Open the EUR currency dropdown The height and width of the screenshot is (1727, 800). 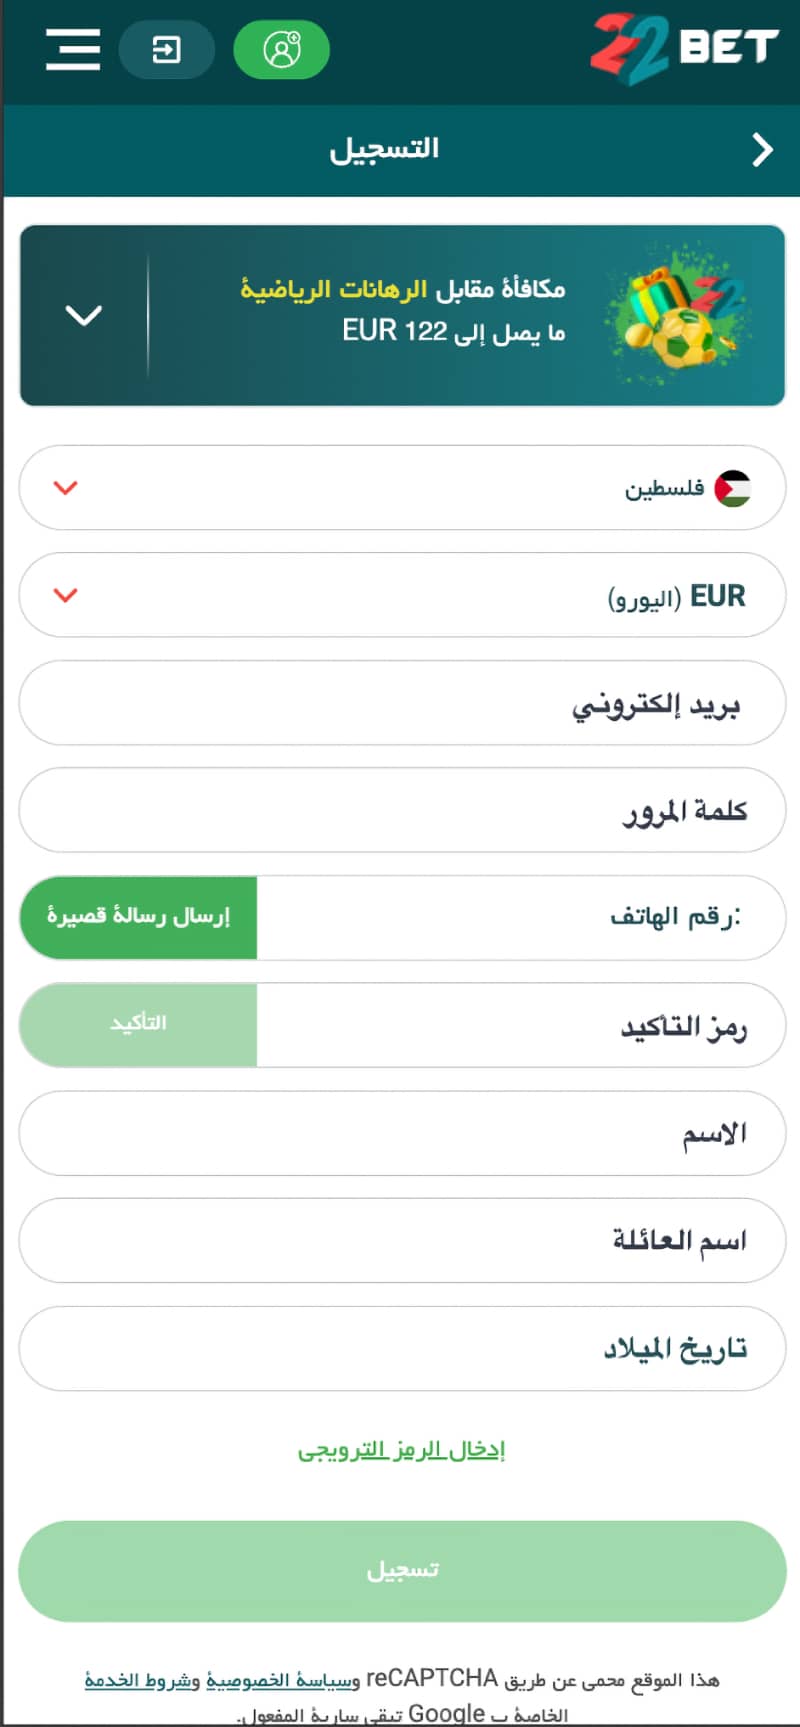click(400, 596)
